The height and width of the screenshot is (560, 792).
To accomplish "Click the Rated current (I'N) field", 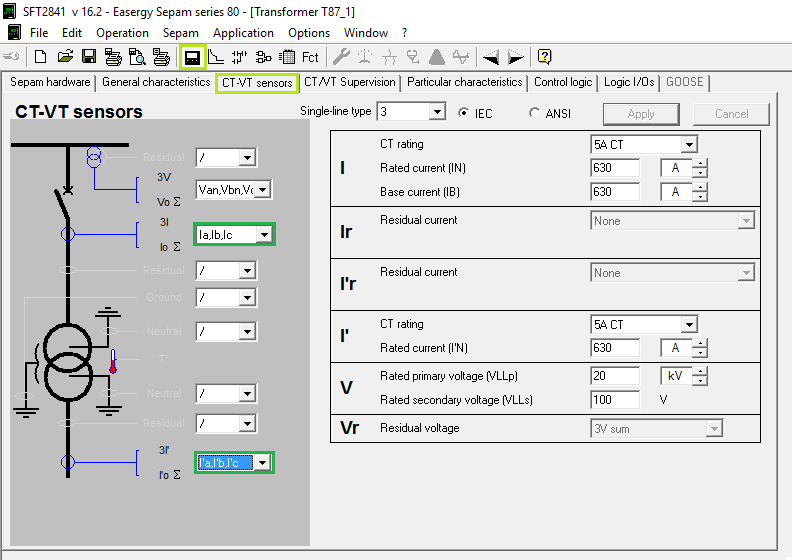I will (615, 348).
